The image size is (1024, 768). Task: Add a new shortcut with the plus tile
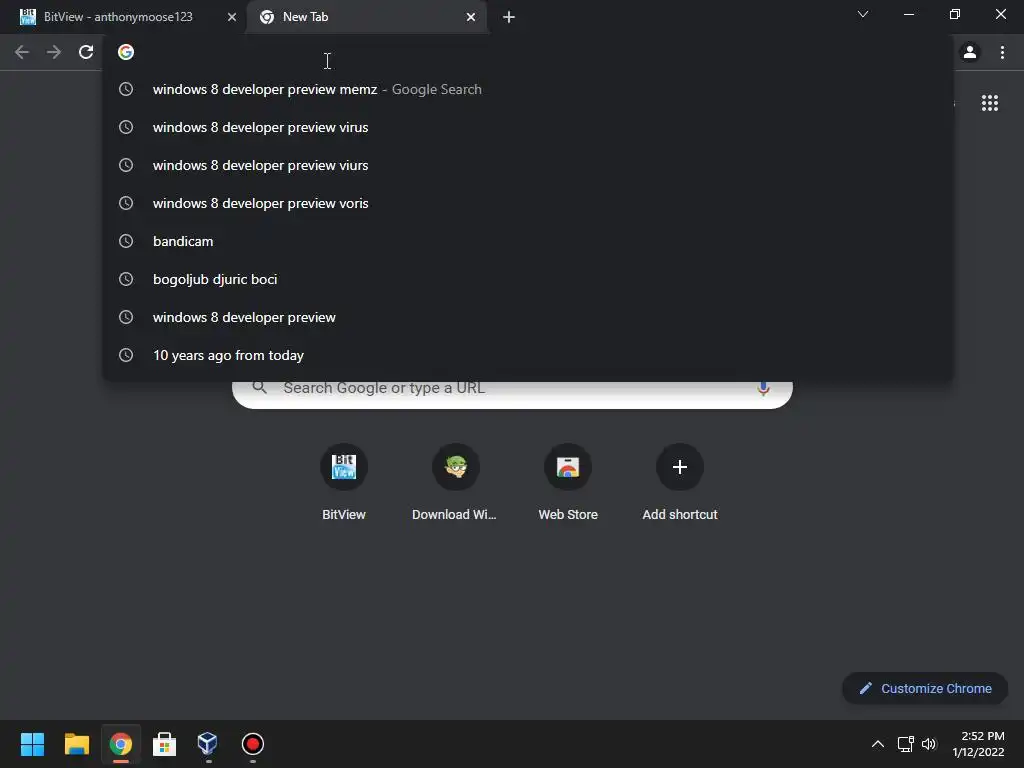[680, 483]
